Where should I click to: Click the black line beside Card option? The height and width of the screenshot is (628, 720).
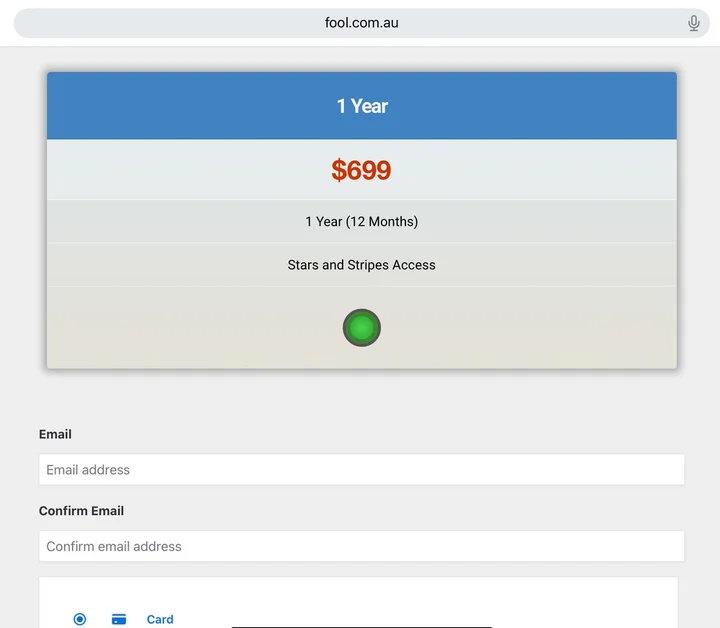tap(361, 626)
